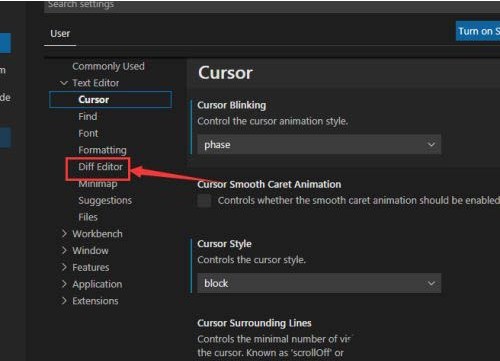
Task: Open the Font settings category
Action: click(88, 133)
